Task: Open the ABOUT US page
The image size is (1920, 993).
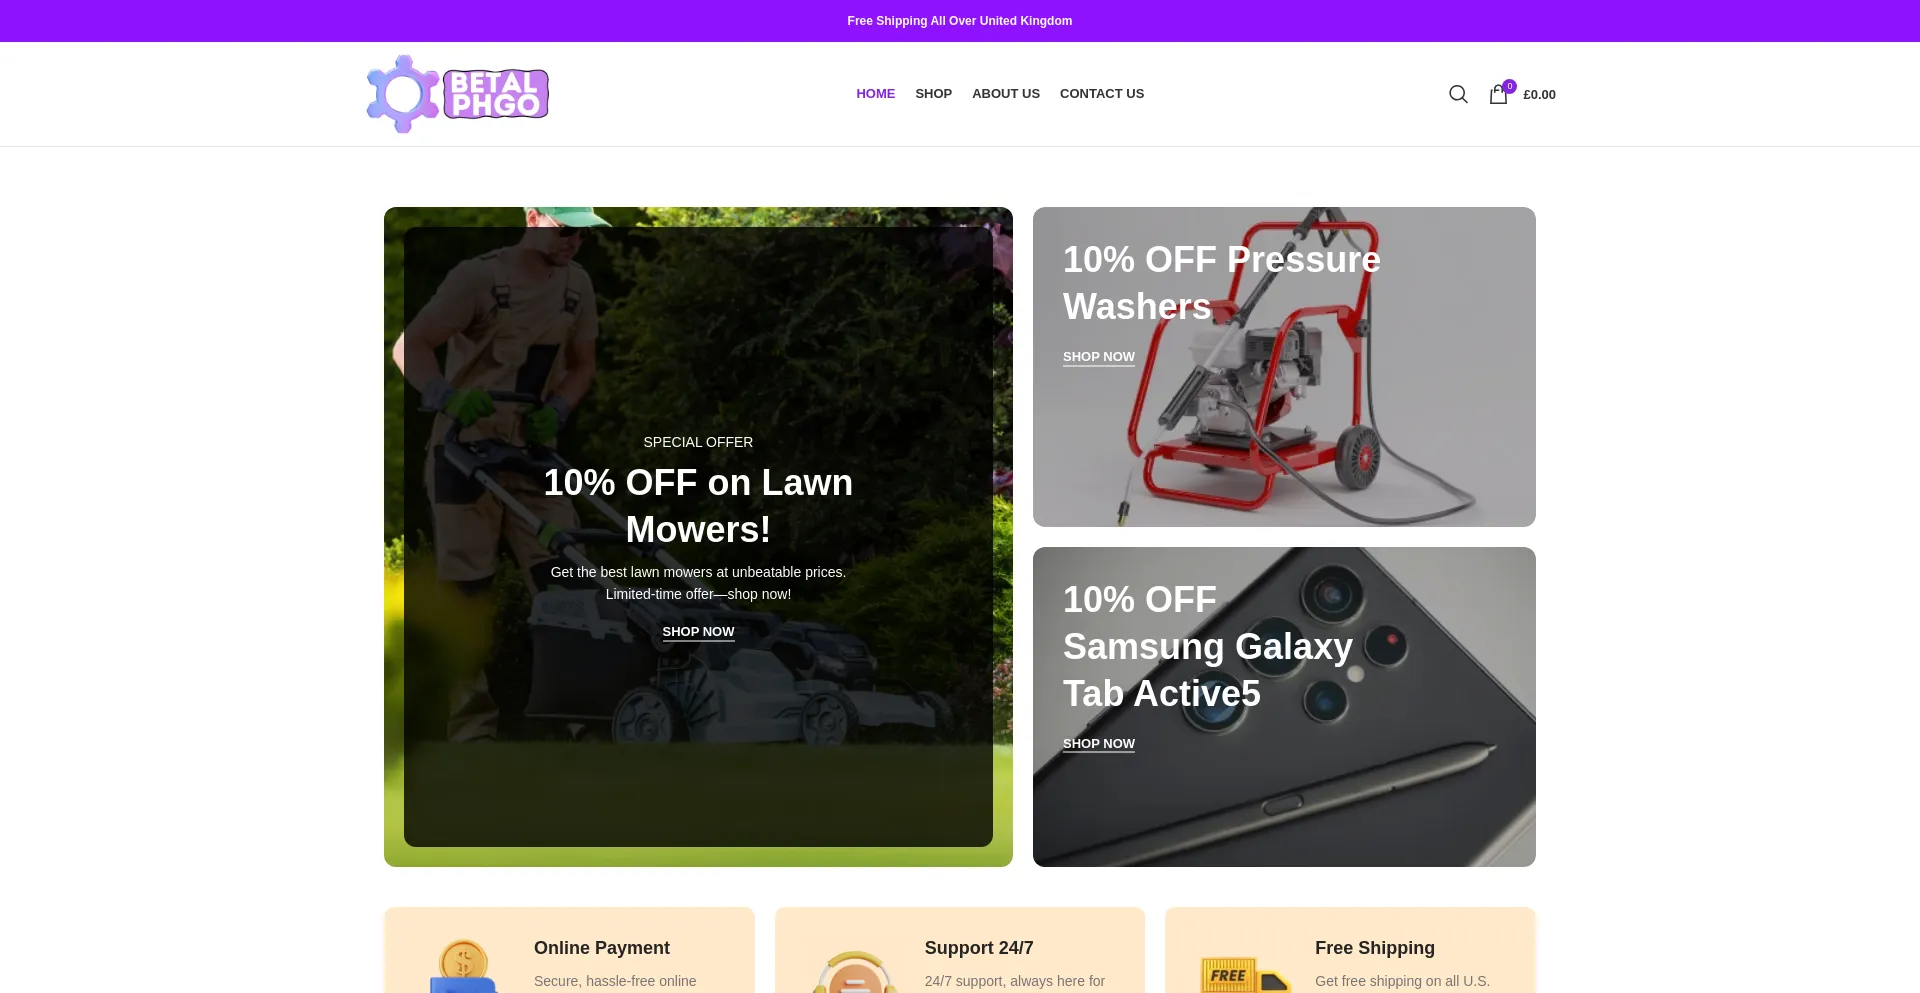Action: (x=1006, y=94)
